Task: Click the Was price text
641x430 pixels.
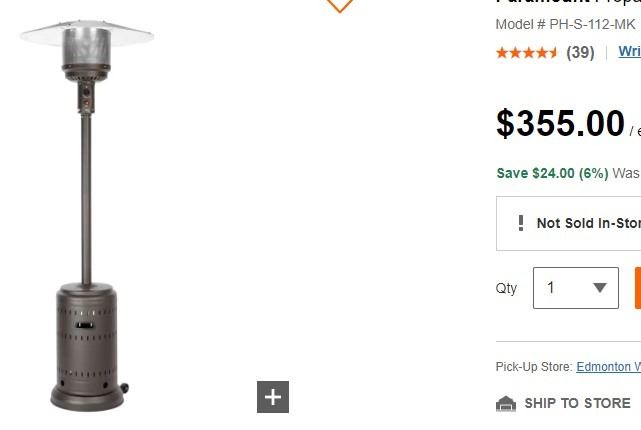Action: [626, 173]
